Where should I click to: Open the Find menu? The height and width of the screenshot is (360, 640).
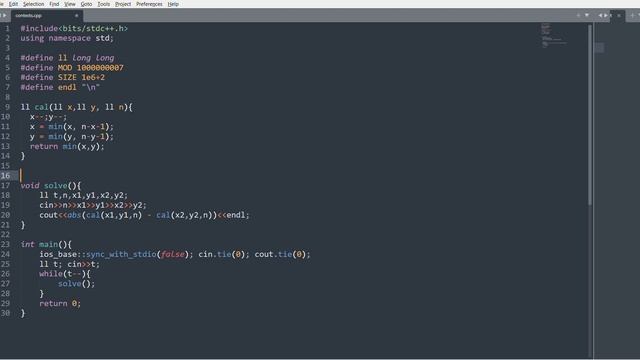pyautogui.click(x=54, y=4)
